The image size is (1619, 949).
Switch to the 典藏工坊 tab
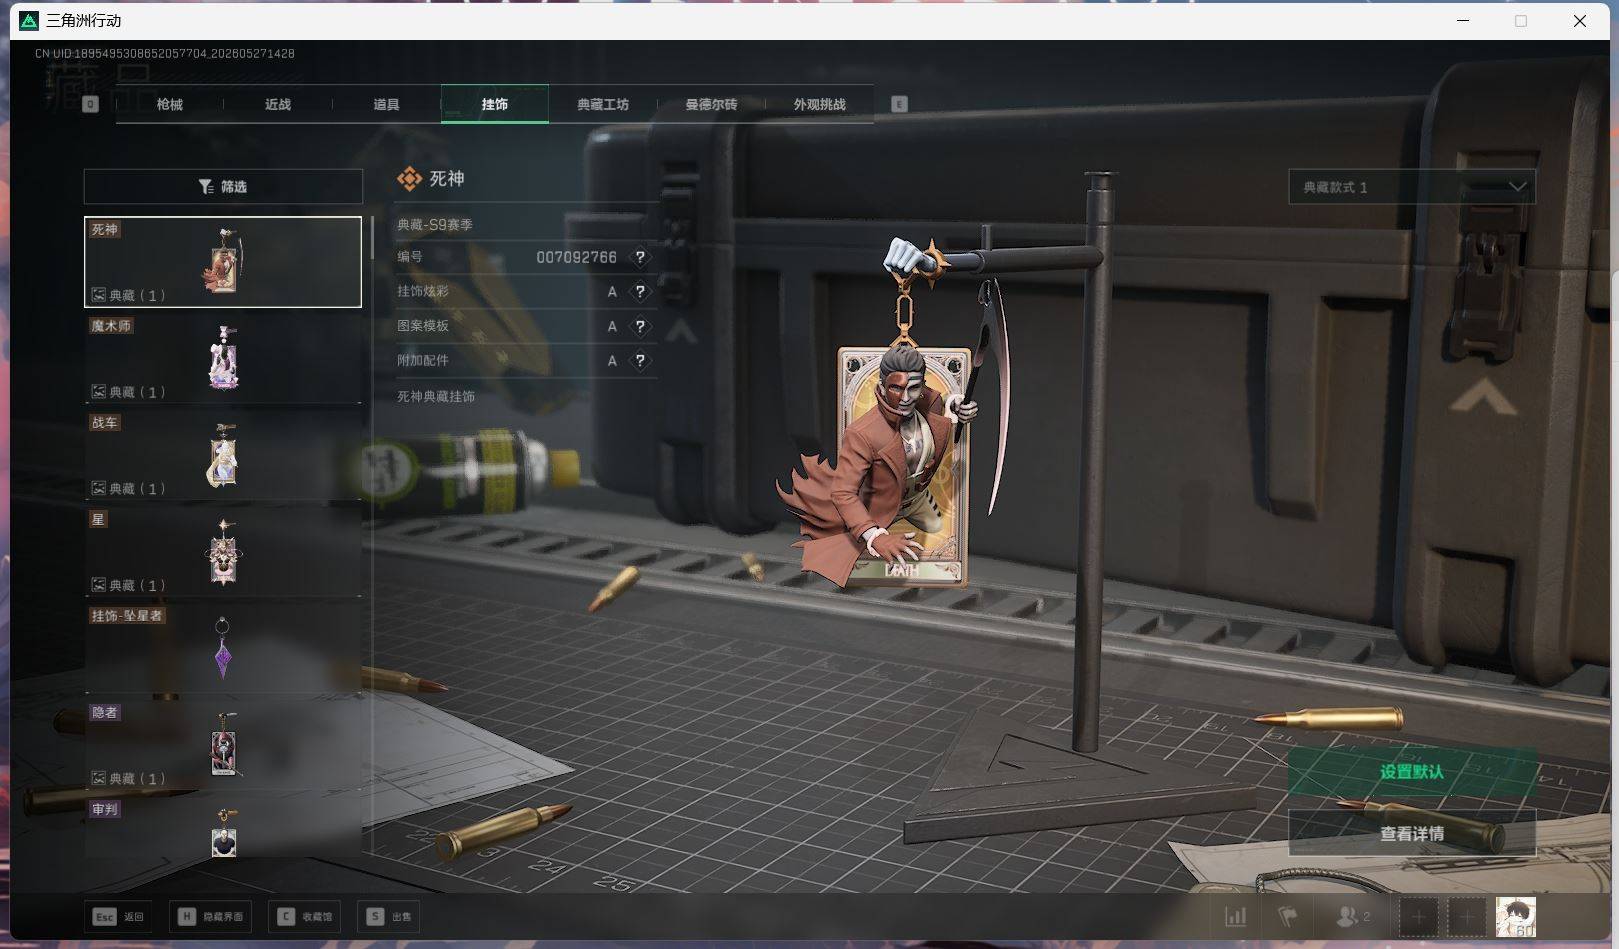point(603,104)
